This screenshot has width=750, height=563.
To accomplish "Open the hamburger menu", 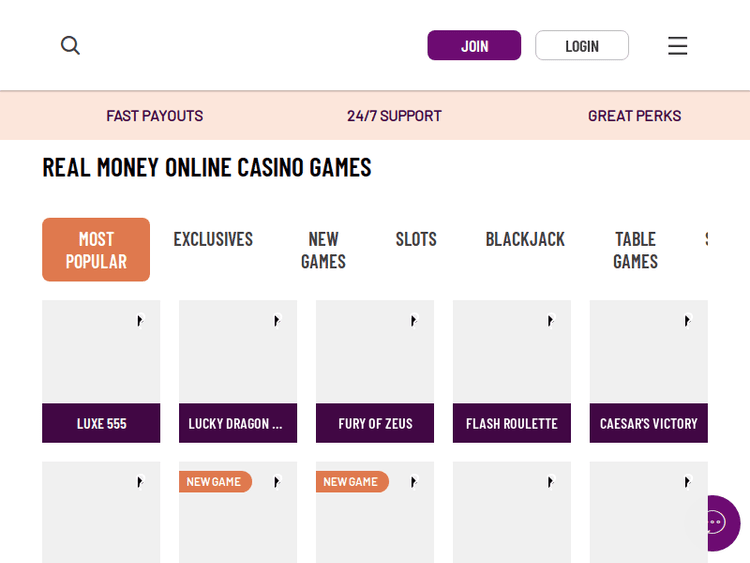I will (677, 46).
